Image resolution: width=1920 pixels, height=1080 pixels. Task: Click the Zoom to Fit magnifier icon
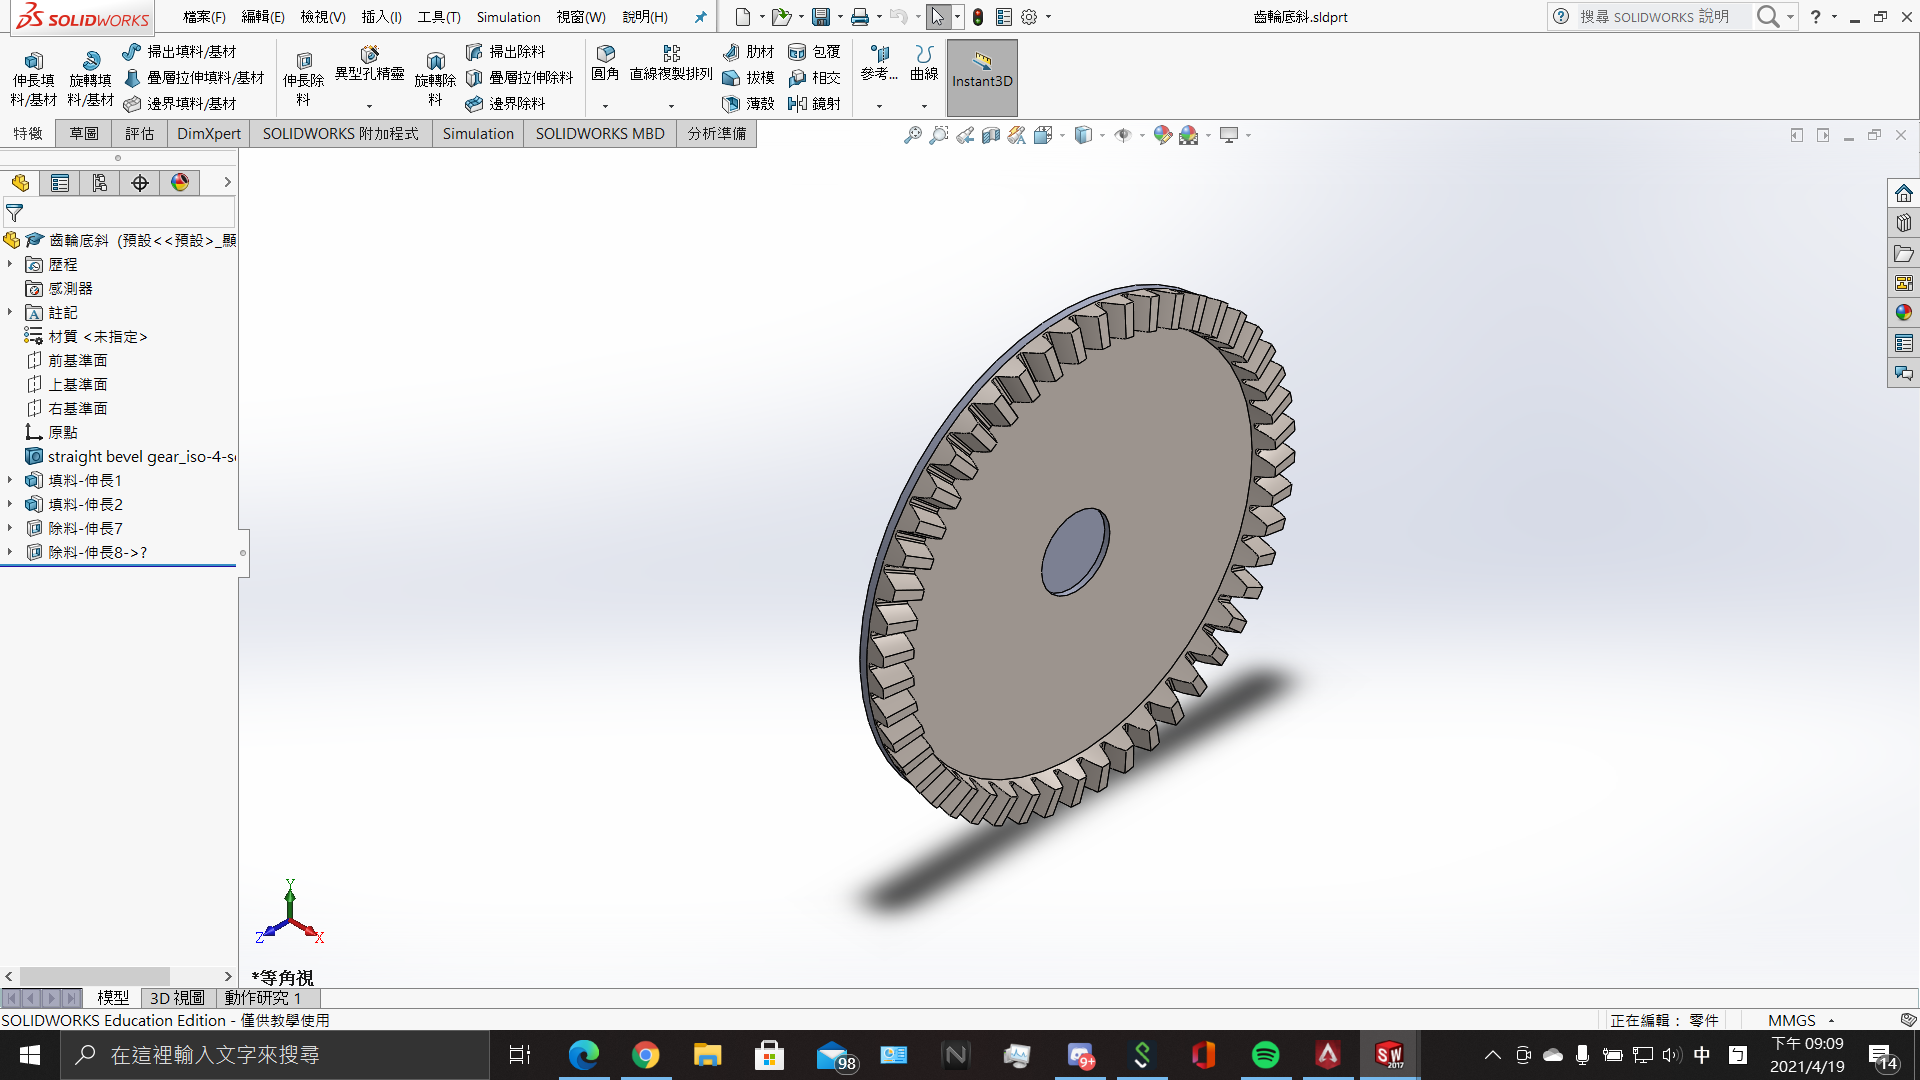(x=912, y=135)
